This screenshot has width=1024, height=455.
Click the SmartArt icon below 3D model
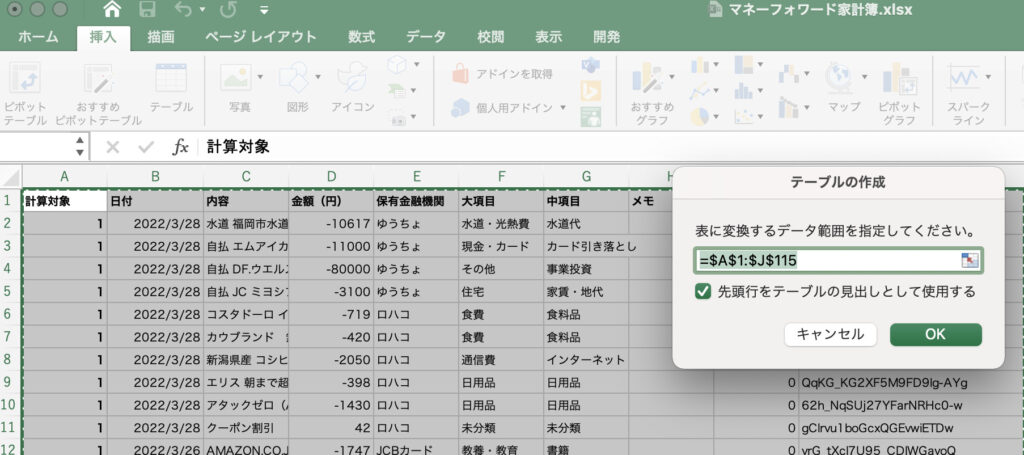click(x=397, y=90)
